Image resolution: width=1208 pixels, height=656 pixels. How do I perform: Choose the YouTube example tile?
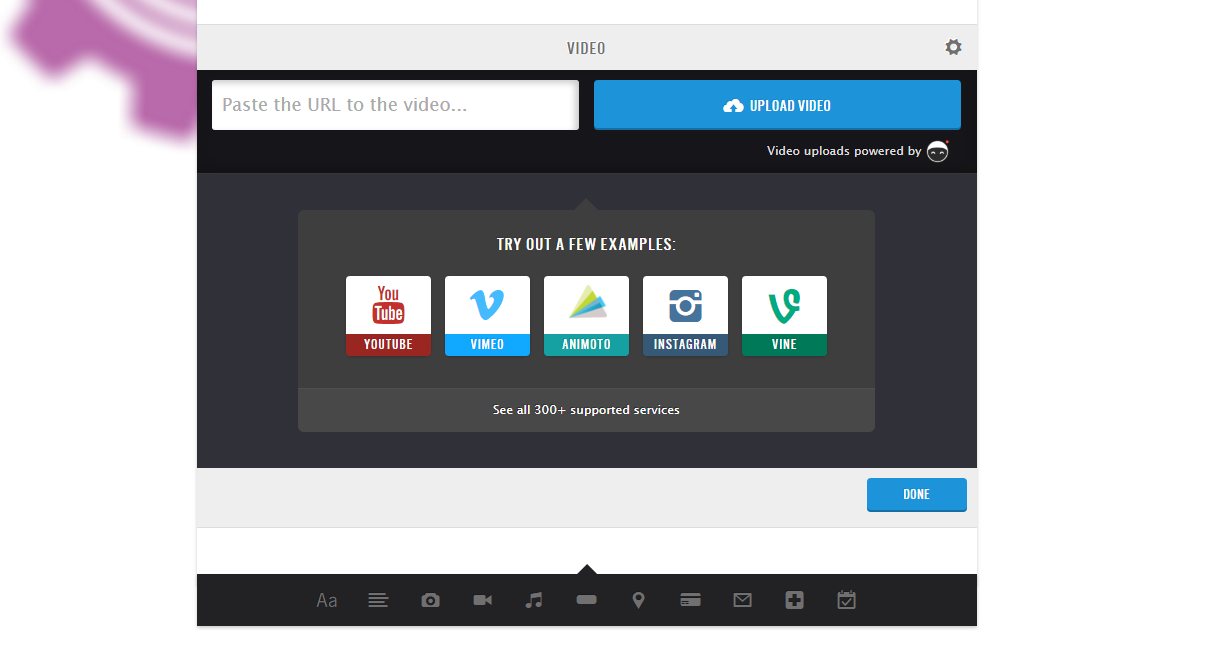pos(388,316)
